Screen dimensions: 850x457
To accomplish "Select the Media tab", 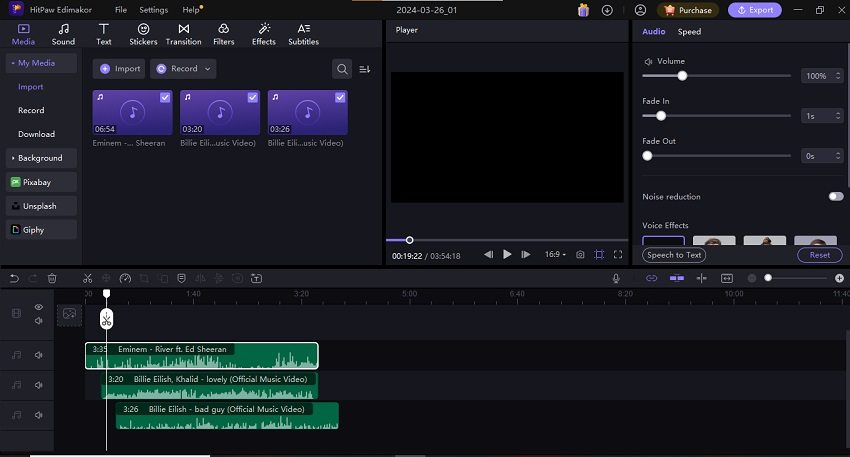I will [x=23, y=34].
